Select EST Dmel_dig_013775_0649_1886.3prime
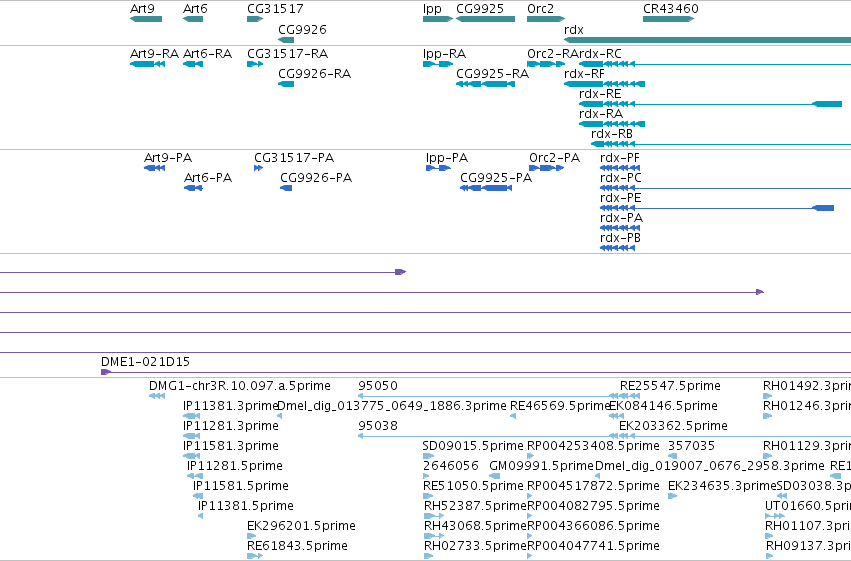This screenshot has height=561, width=851. 280,416
